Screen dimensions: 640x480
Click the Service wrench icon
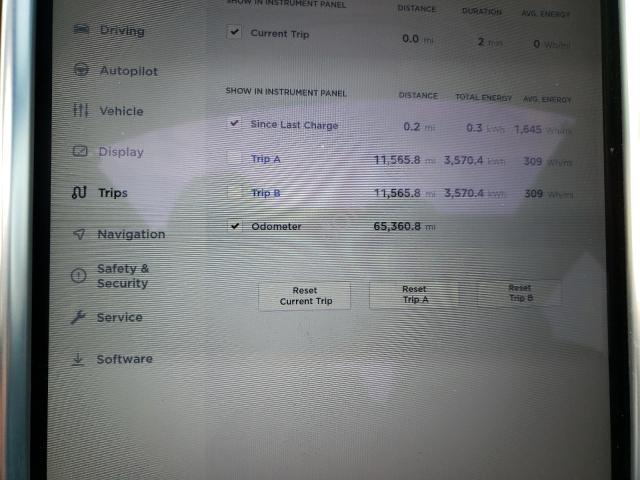point(78,317)
